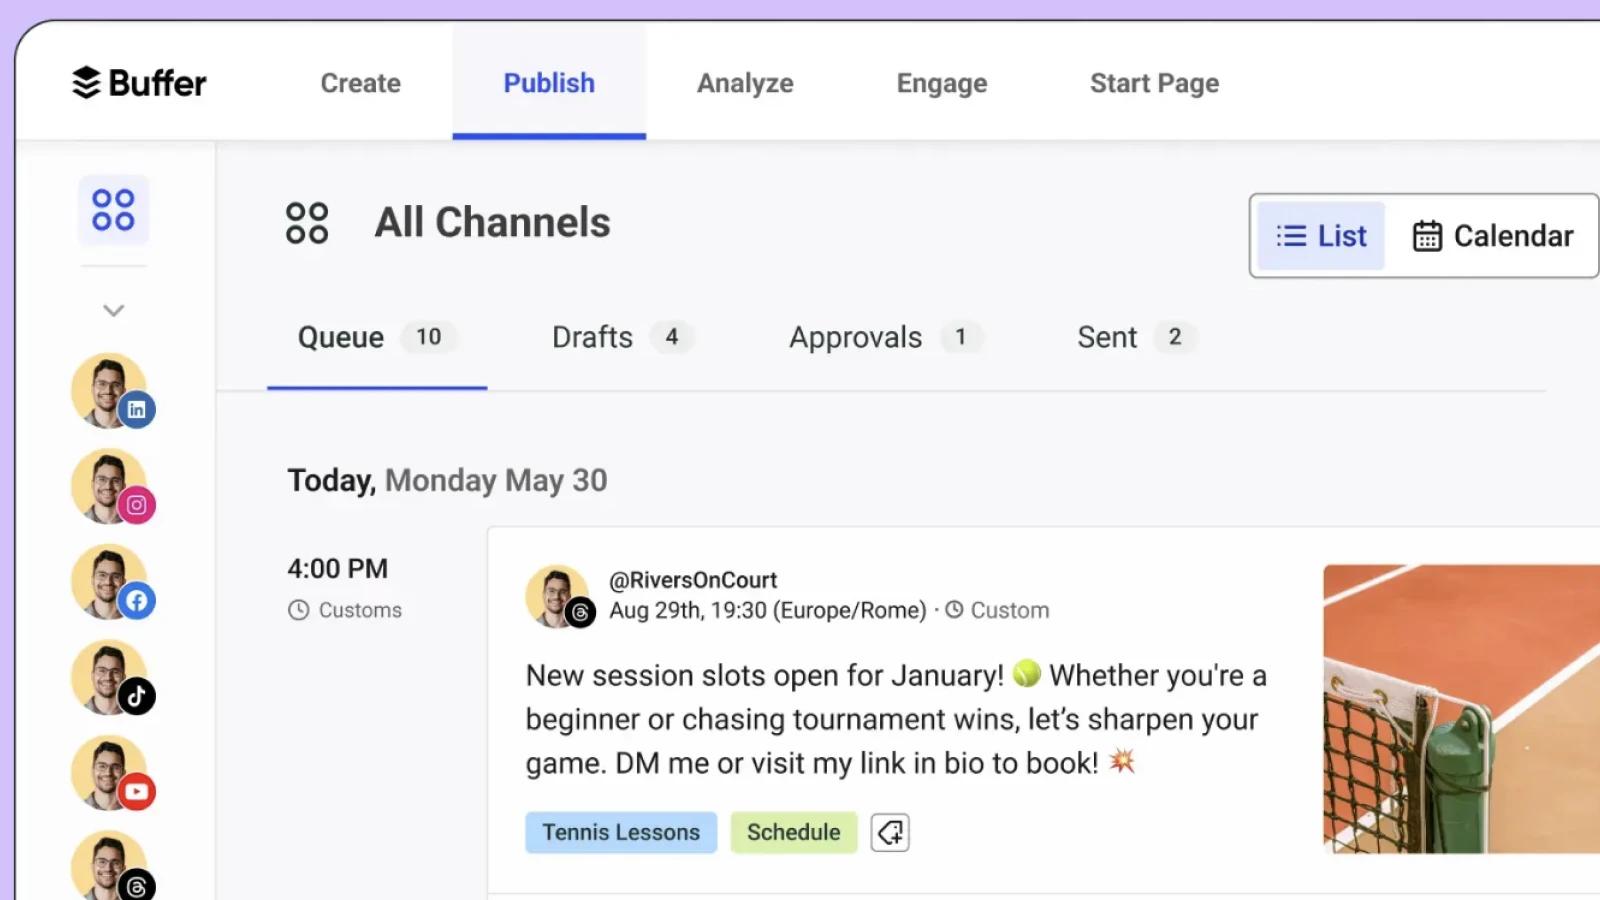Open the tennis court post image
Screen dimensions: 1600x900
(1461, 709)
